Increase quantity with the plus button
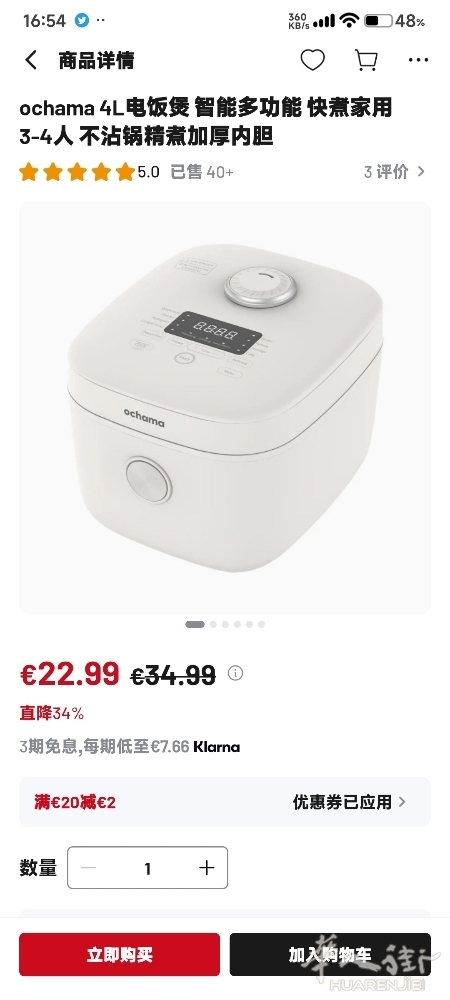450x1000 pixels. click(x=207, y=867)
